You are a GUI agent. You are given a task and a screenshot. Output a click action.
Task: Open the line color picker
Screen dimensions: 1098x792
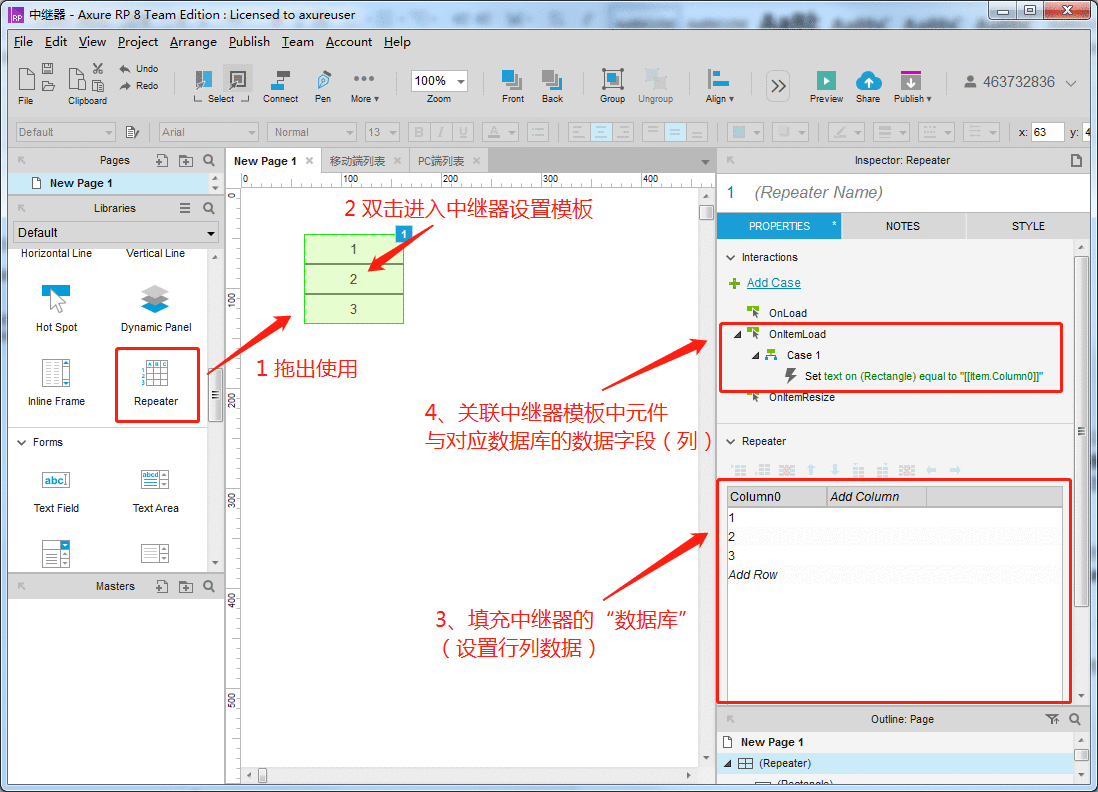(846, 132)
